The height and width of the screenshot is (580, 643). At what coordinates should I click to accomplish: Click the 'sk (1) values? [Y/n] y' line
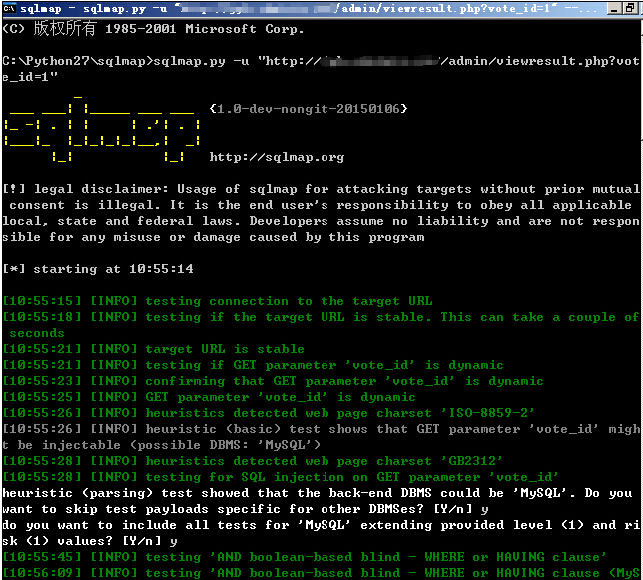pos(90,541)
